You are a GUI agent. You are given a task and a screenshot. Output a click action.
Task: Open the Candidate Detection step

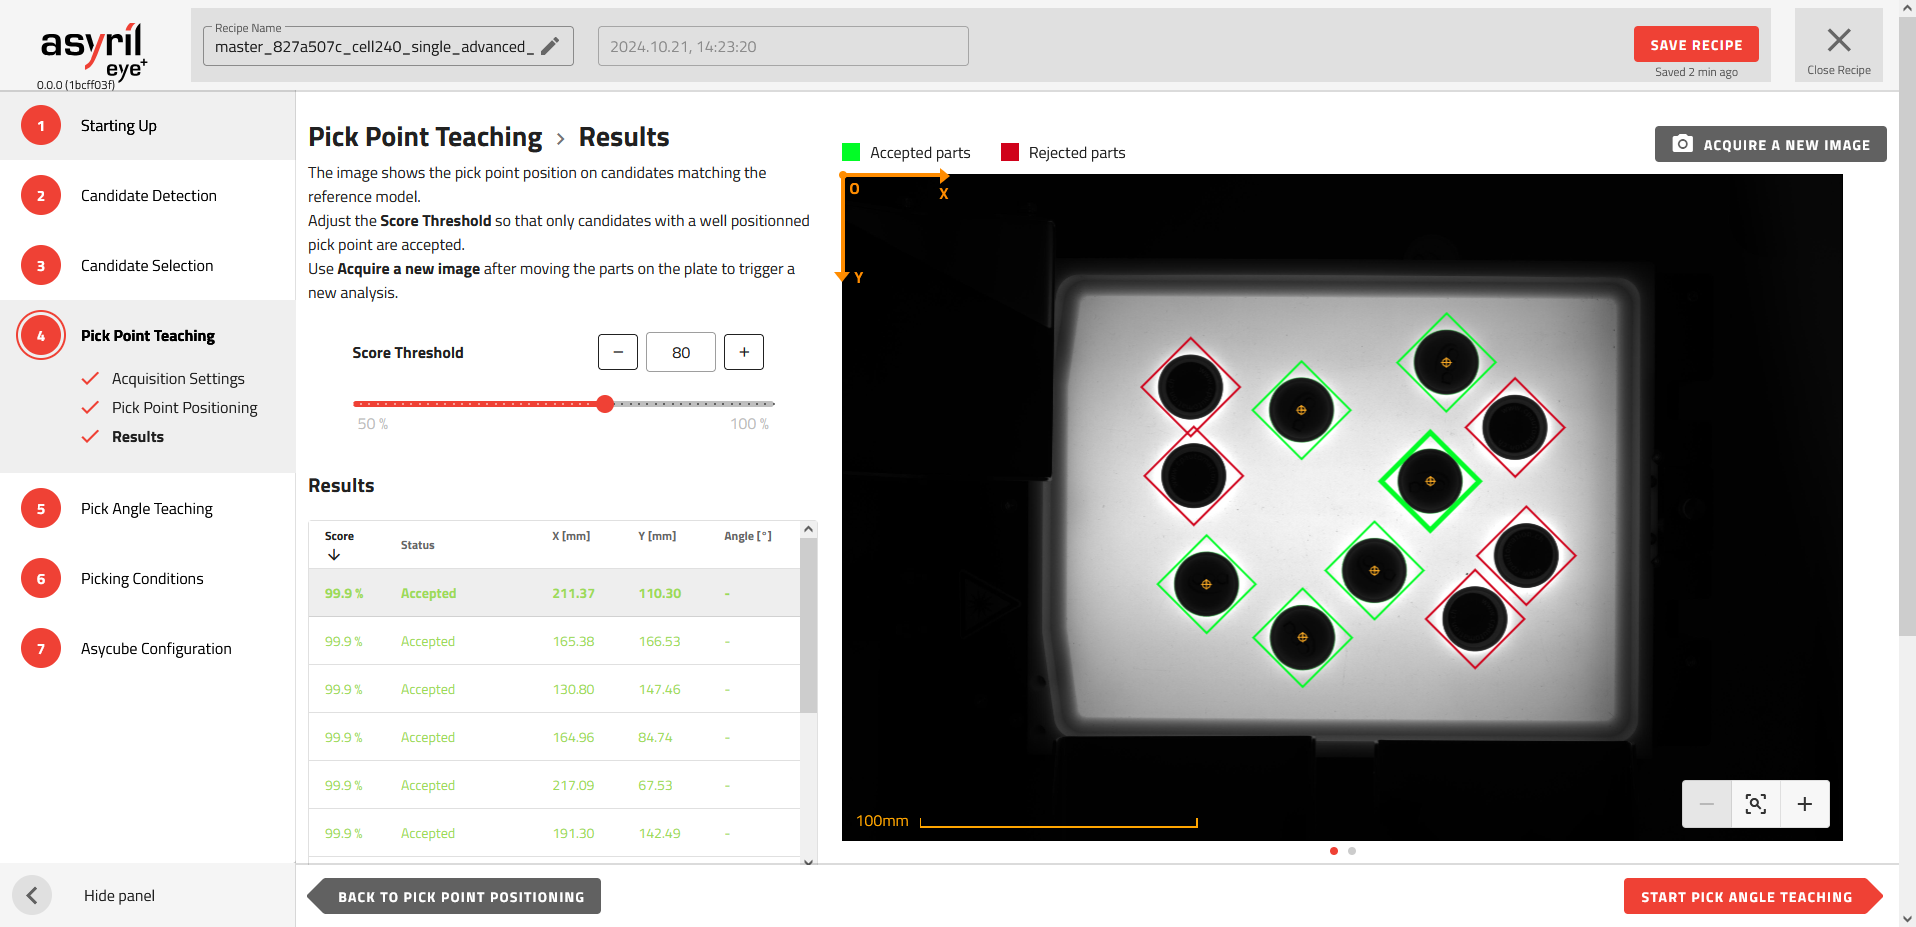pos(41,195)
